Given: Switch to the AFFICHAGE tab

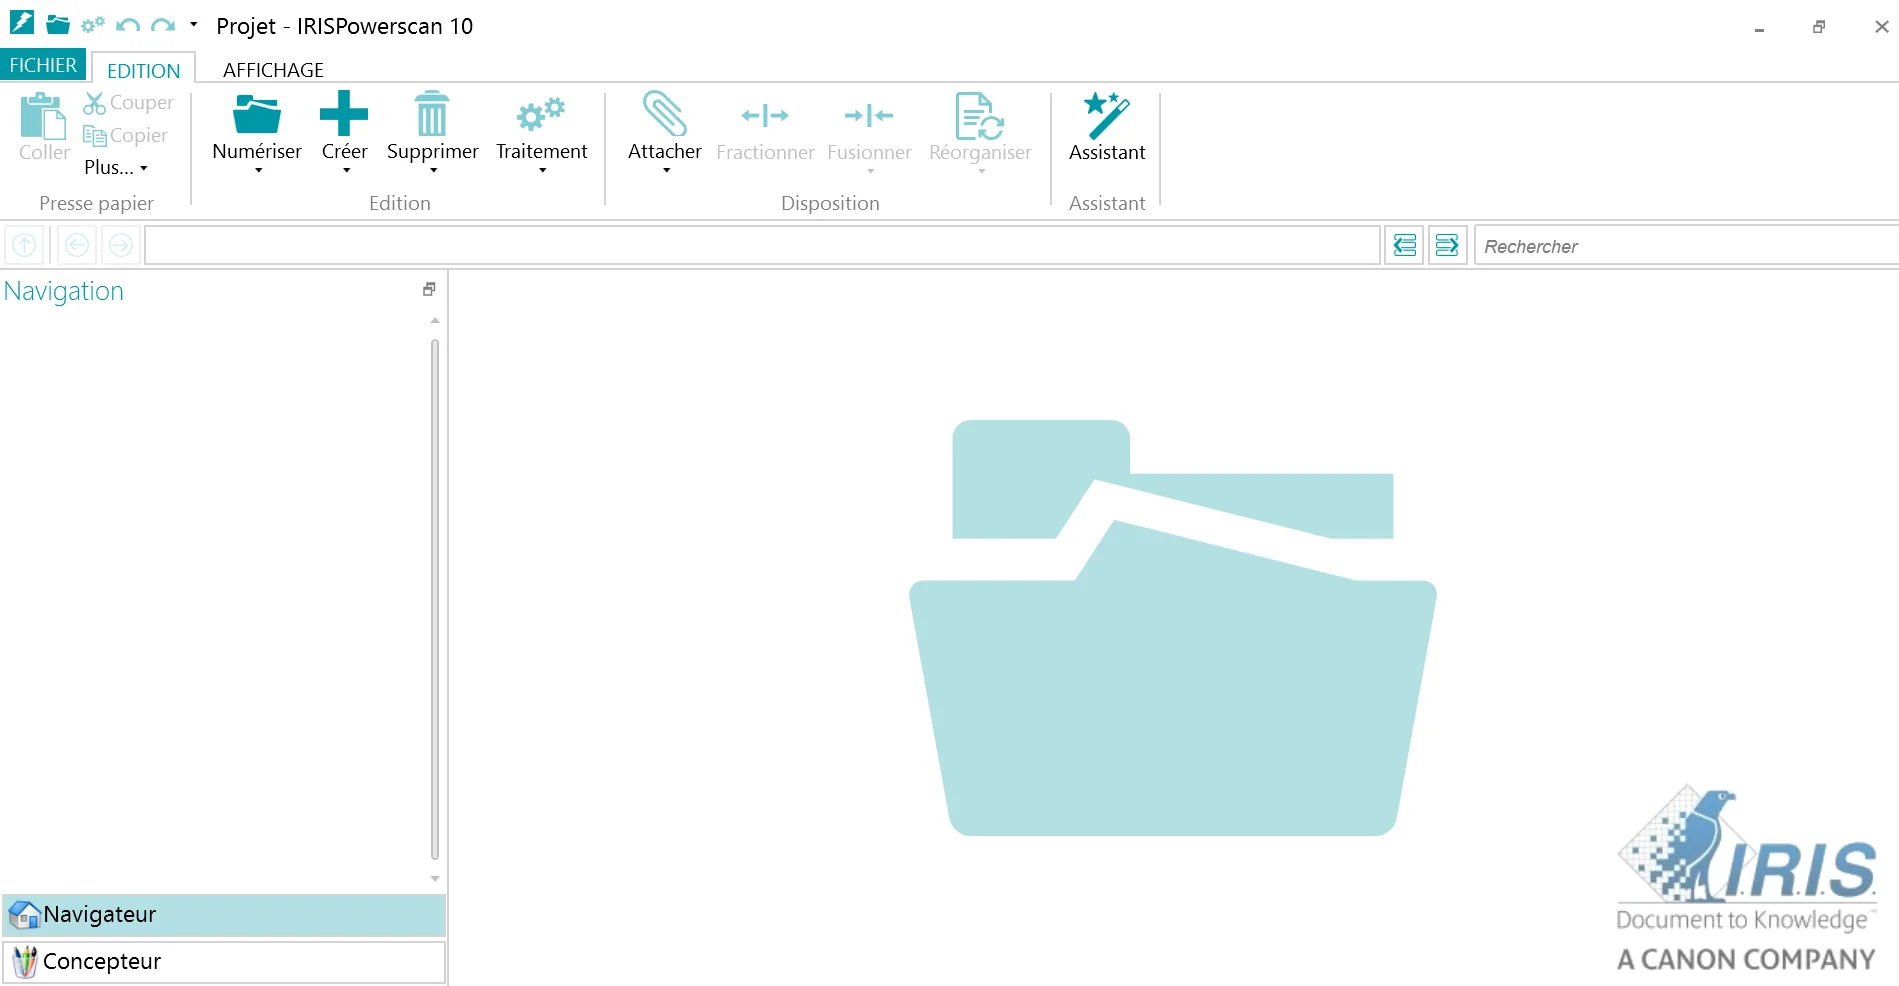Looking at the screenshot, I should tap(273, 70).
